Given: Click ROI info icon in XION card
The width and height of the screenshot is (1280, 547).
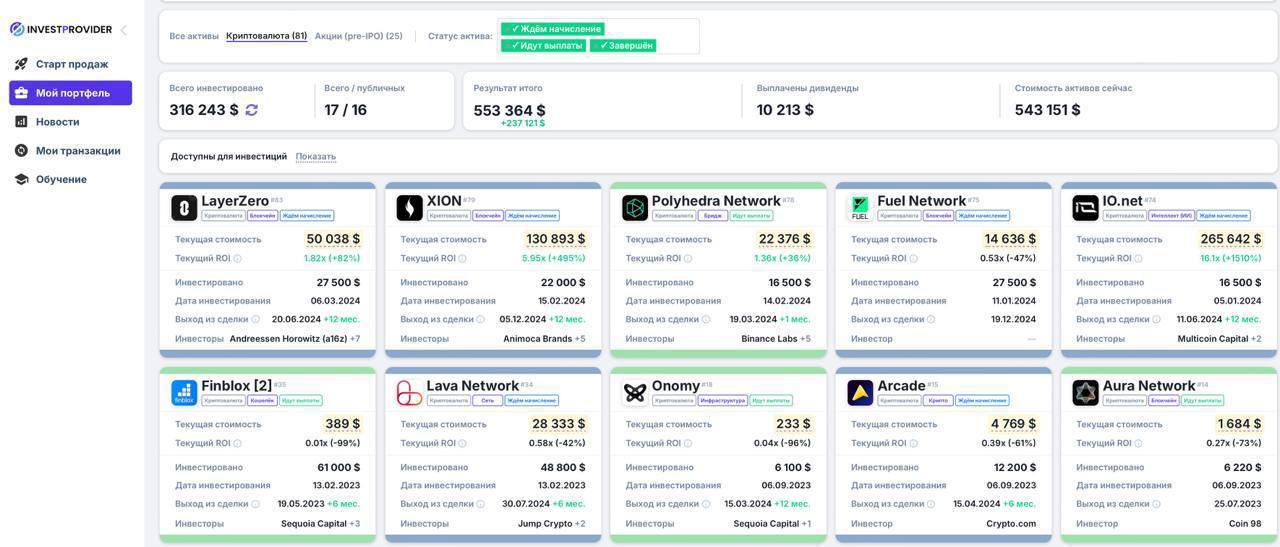Looking at the screenshot, I should point(462,259).
